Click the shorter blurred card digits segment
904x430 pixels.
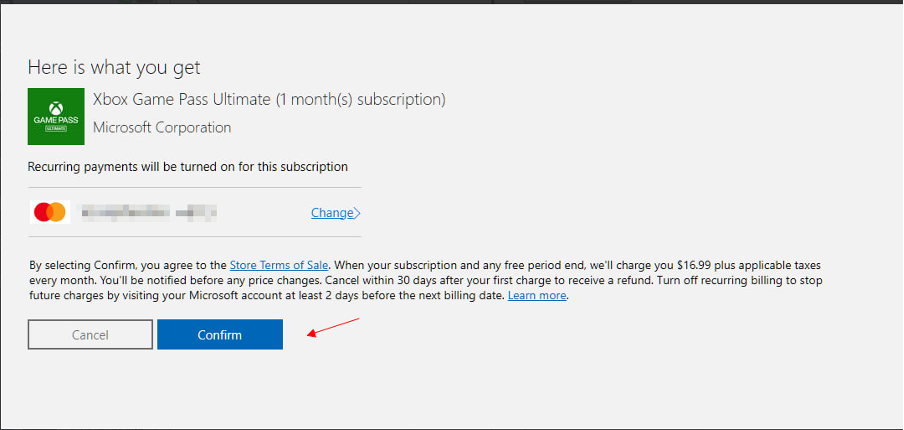click(196, 212)
